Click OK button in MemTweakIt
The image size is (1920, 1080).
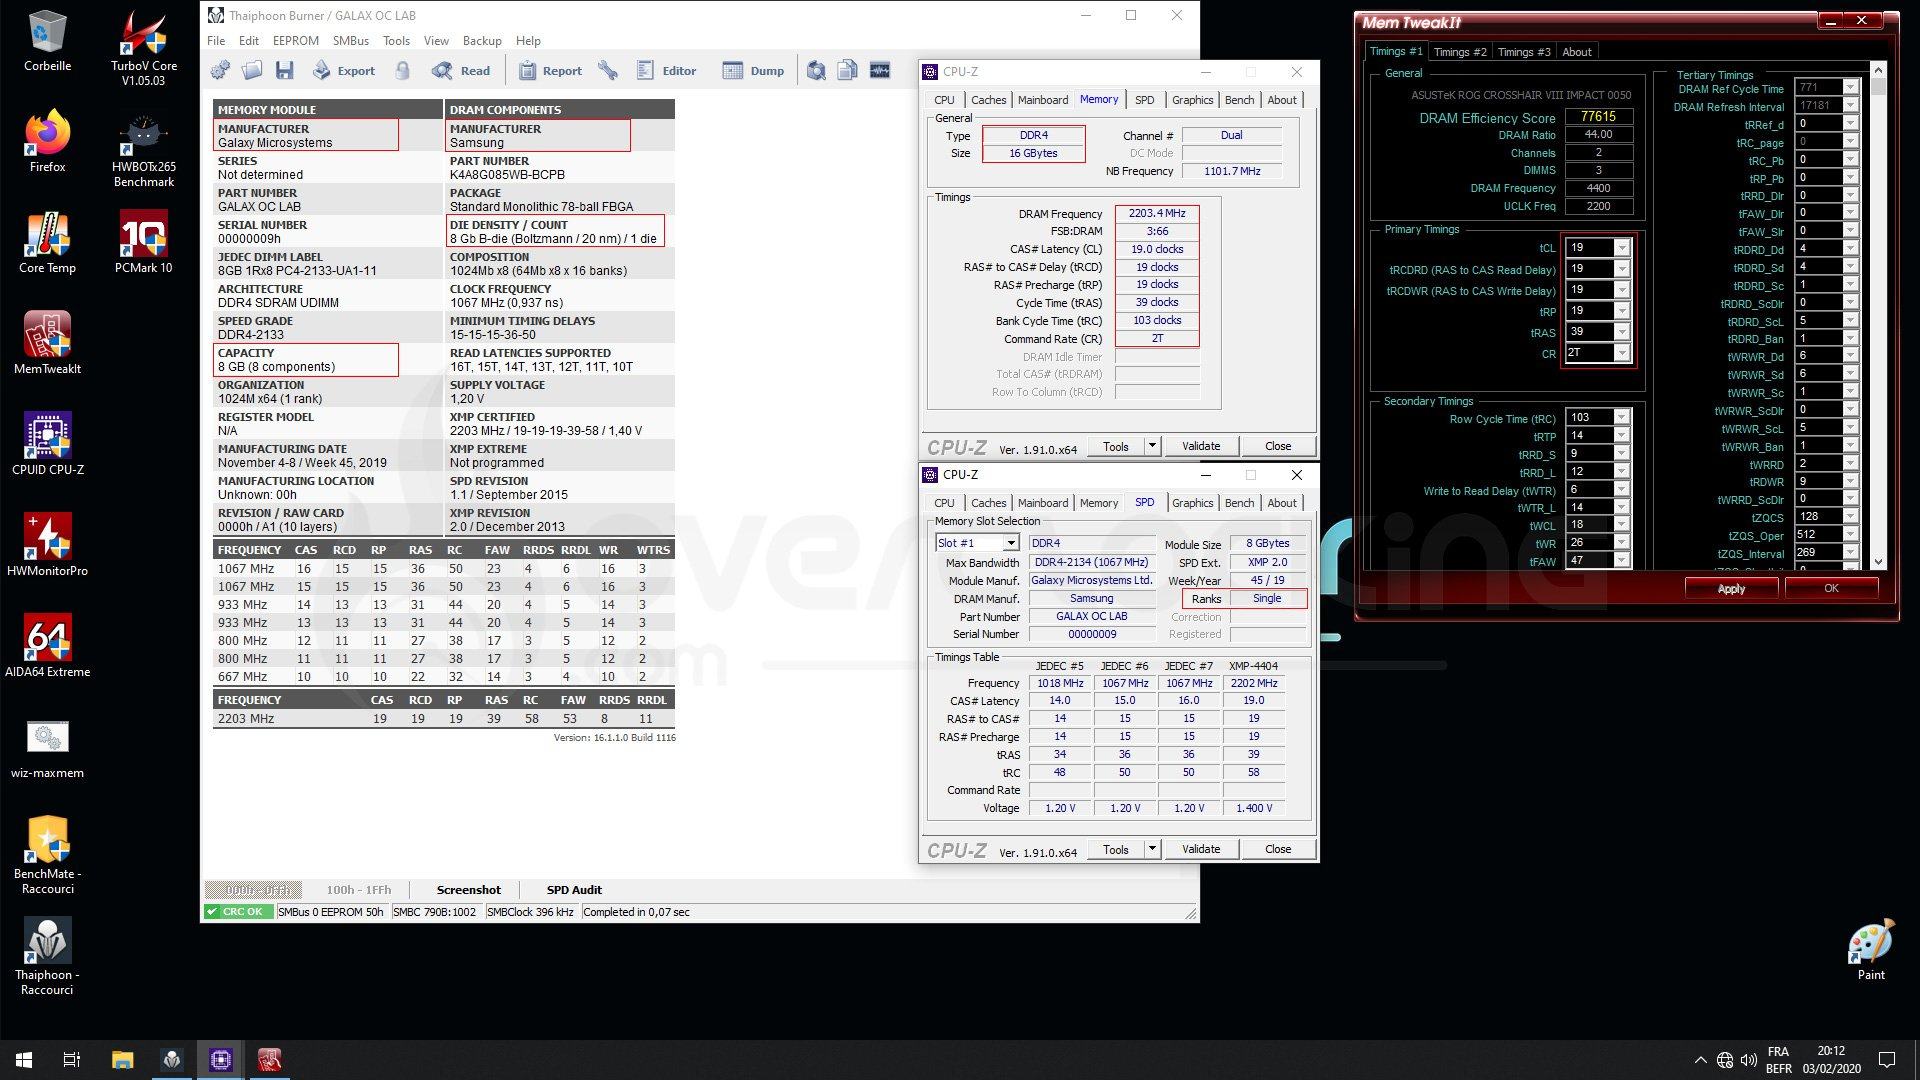coord(1831,589)
